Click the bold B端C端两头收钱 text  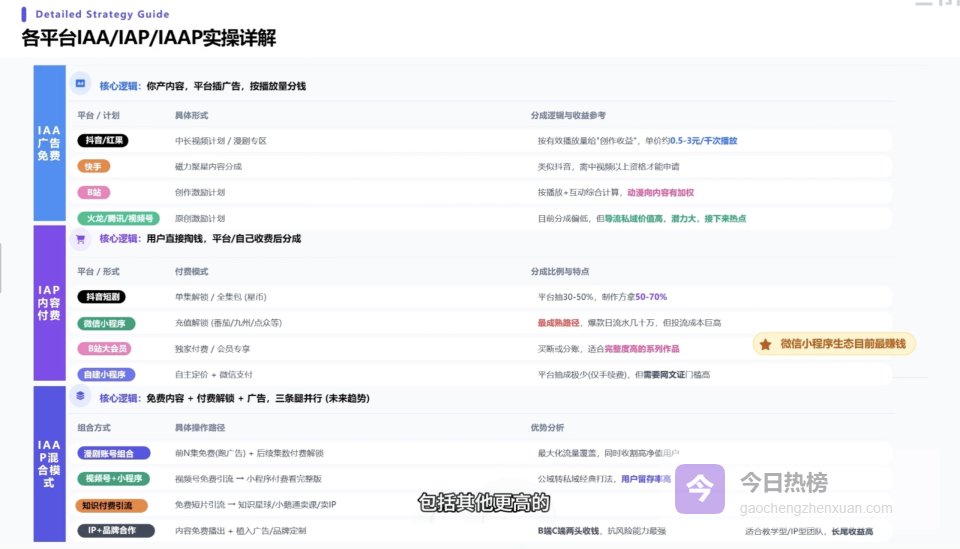pos(568,531)
